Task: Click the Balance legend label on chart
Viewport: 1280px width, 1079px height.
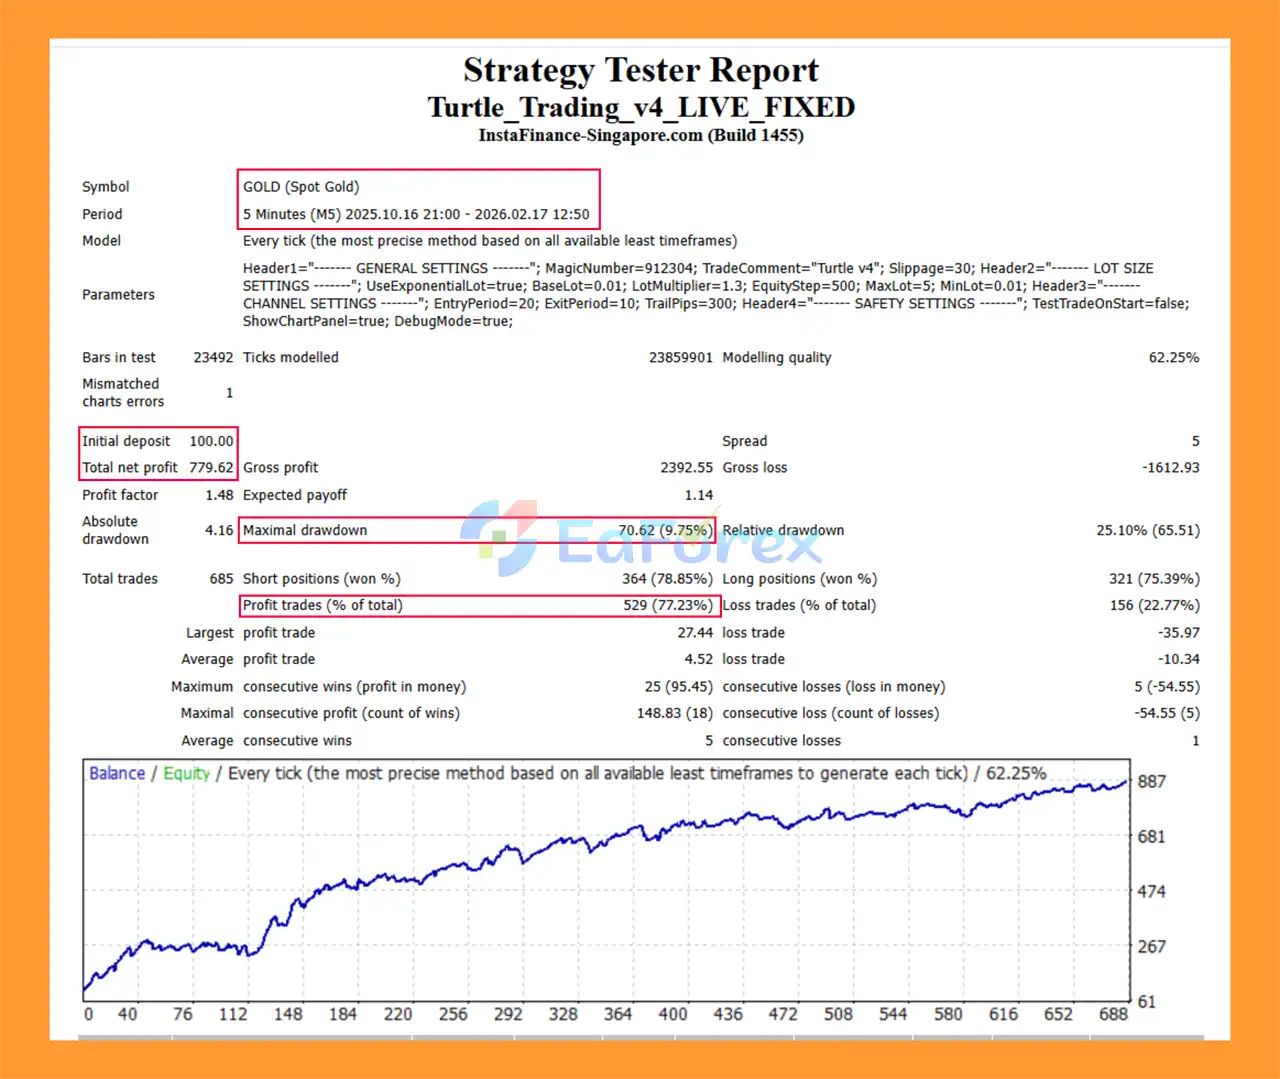Action: click(x=117, y=773)
